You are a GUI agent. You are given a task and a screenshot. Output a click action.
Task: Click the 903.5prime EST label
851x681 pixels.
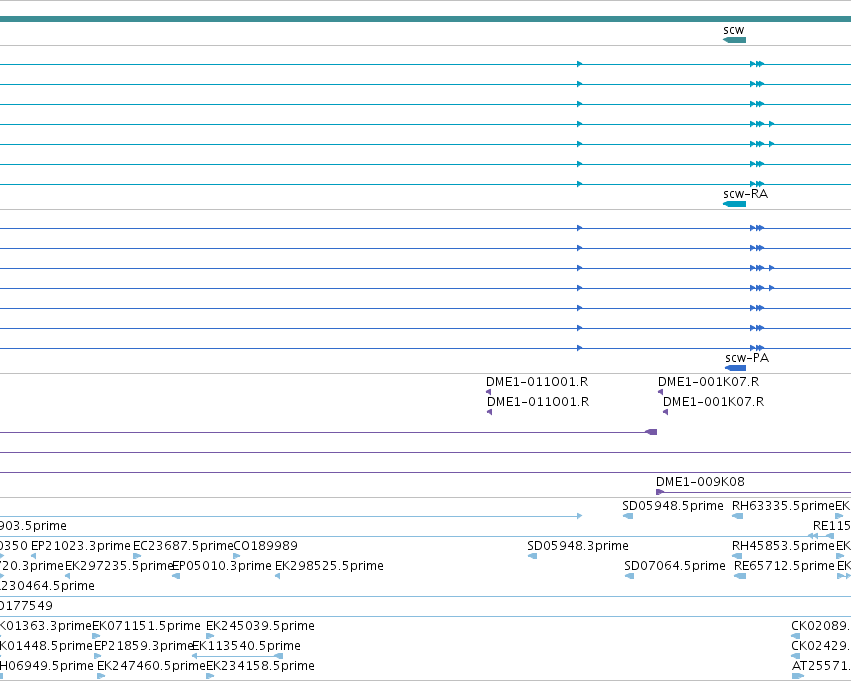pyautogui.click(x=33, y=526)
